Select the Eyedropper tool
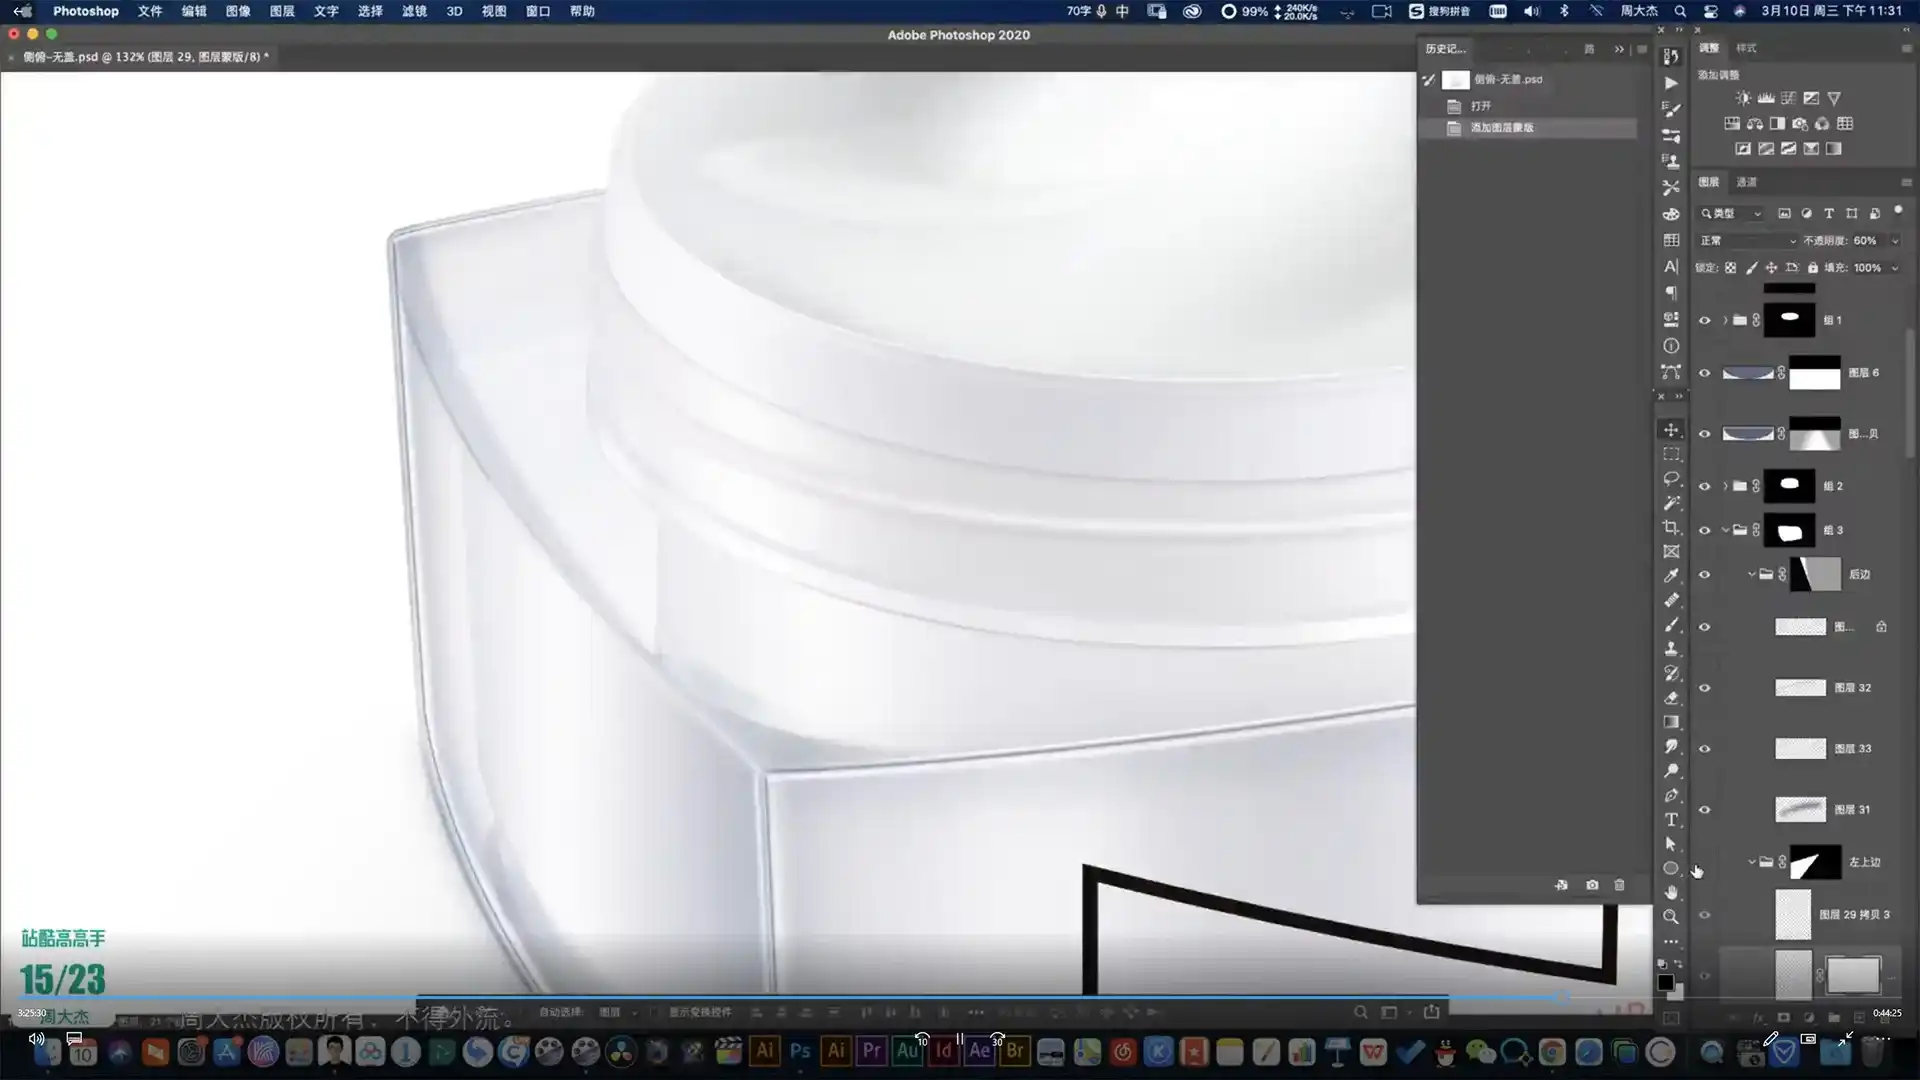Image resolution: width=1920 pixels, height=1080 pixels. pyautogui.click(x=1670, y=576)
